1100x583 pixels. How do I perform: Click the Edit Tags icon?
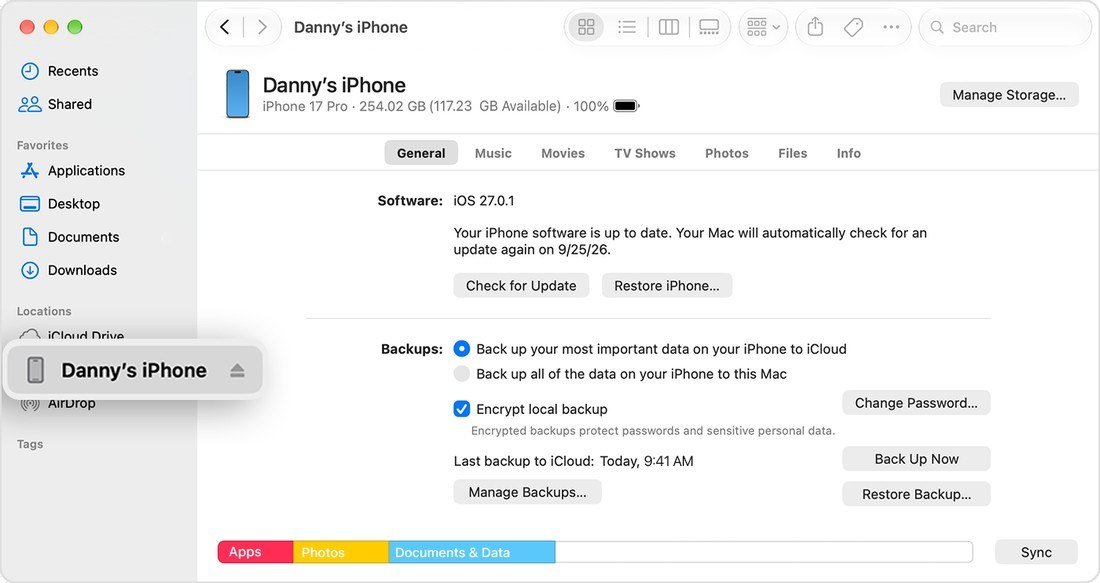point(853,27)
